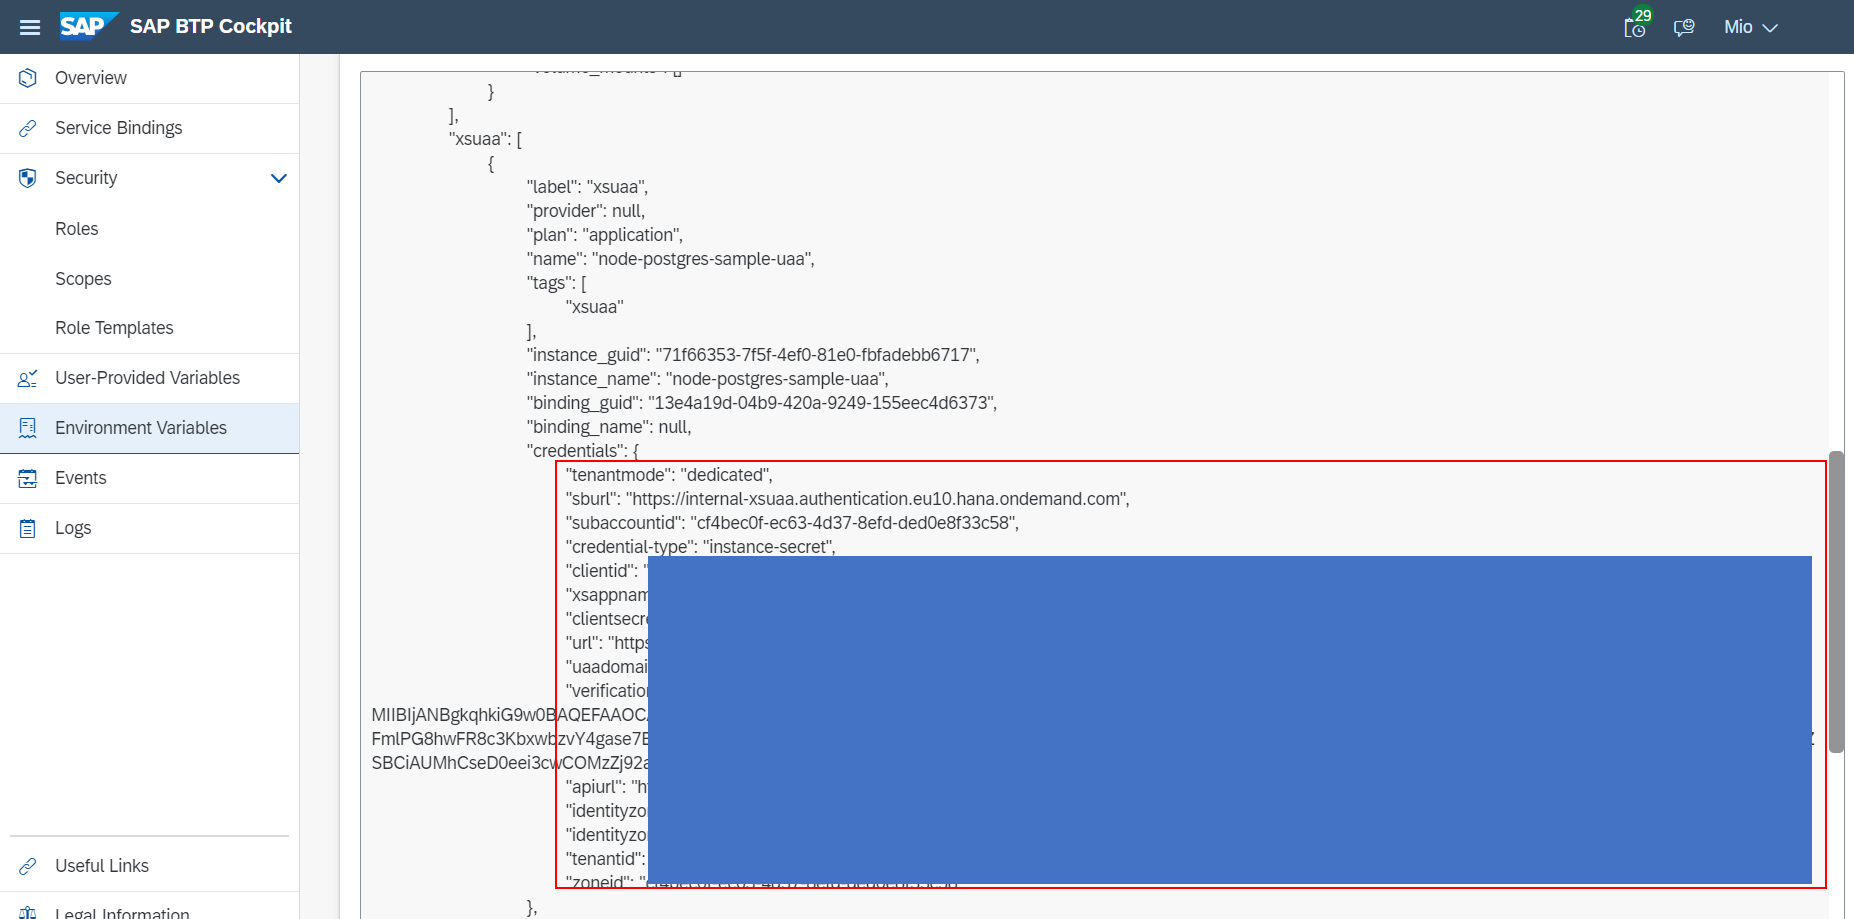Image resolution: width=1854 pixels, height=919 pixels.
Task: Click the Overview hexagon icon
Action: (28, 78)
